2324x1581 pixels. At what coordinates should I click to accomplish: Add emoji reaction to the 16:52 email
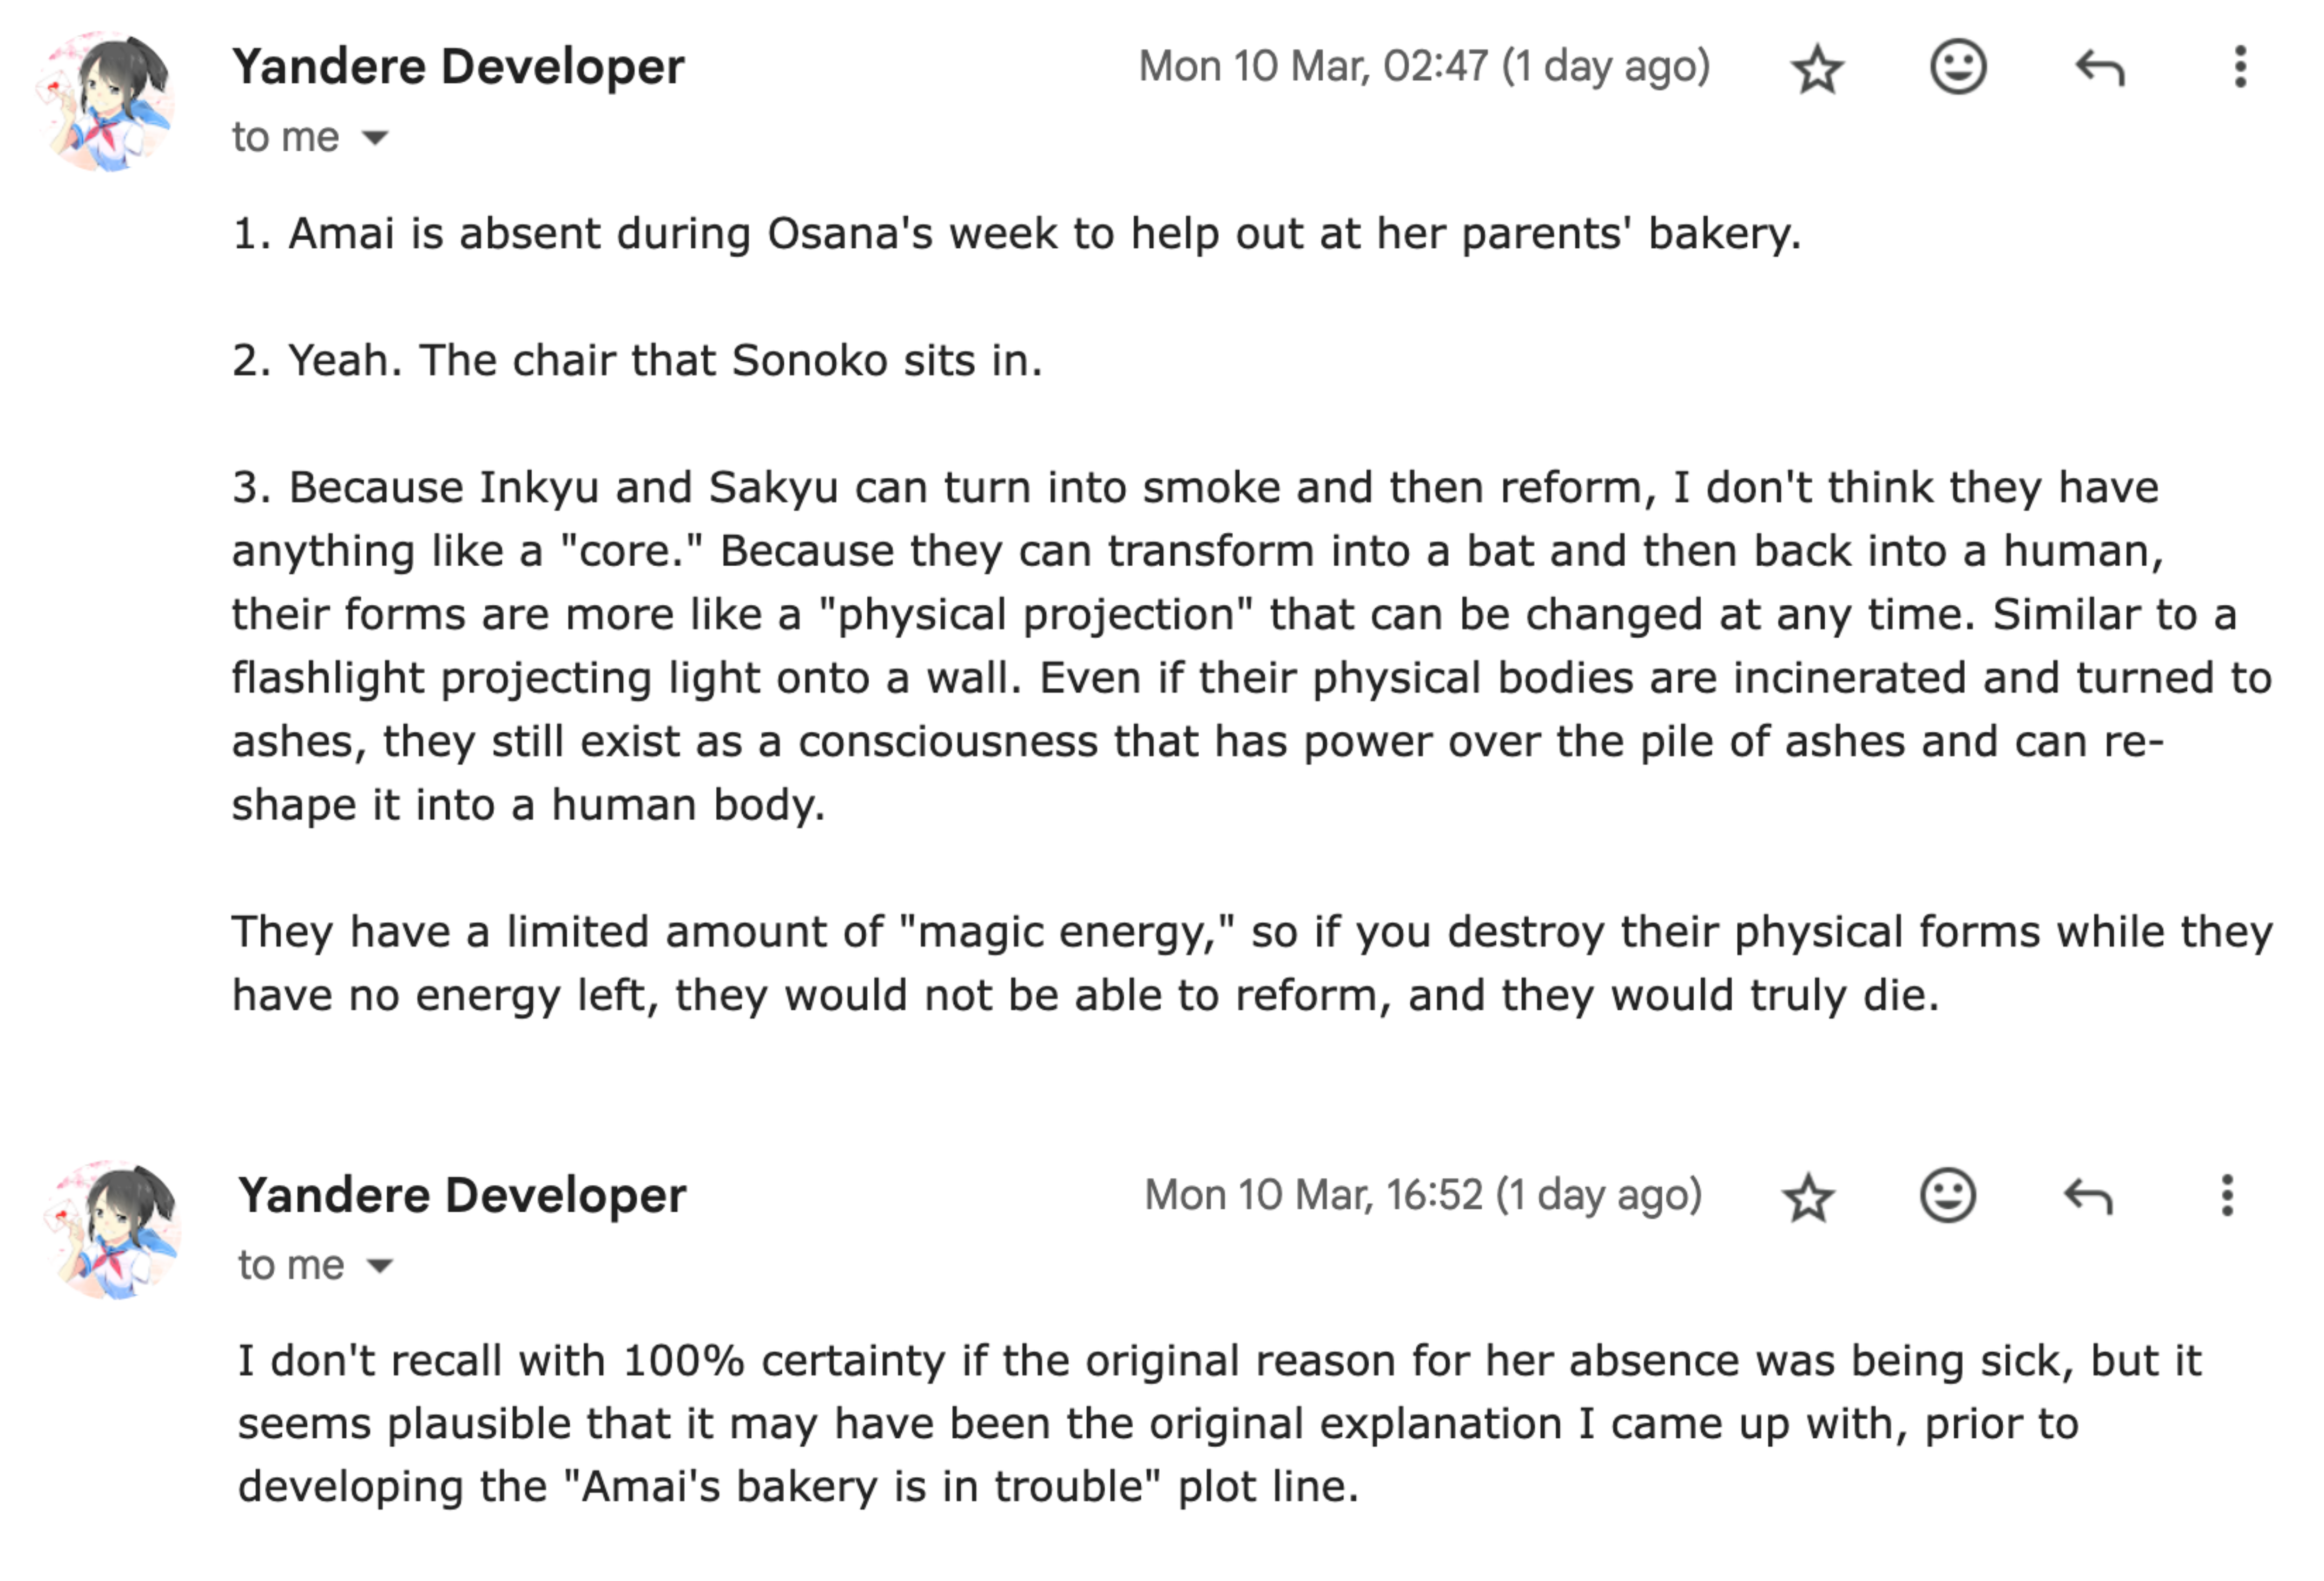click(1948, 1196)
